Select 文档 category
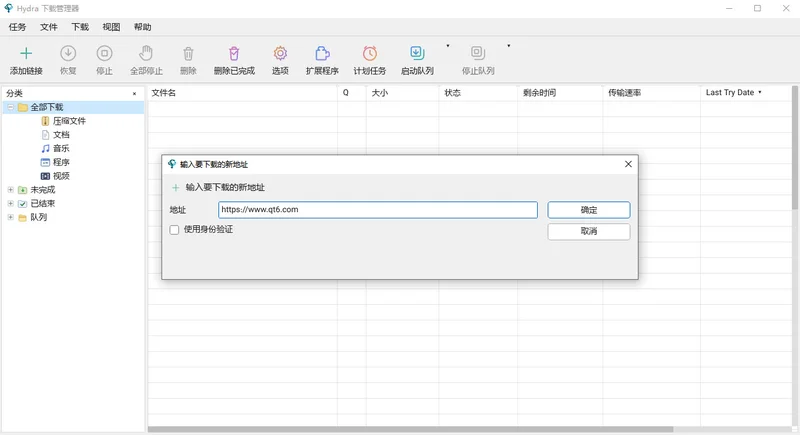The width and height of the screenshot is (800, 435). [61, 135]
